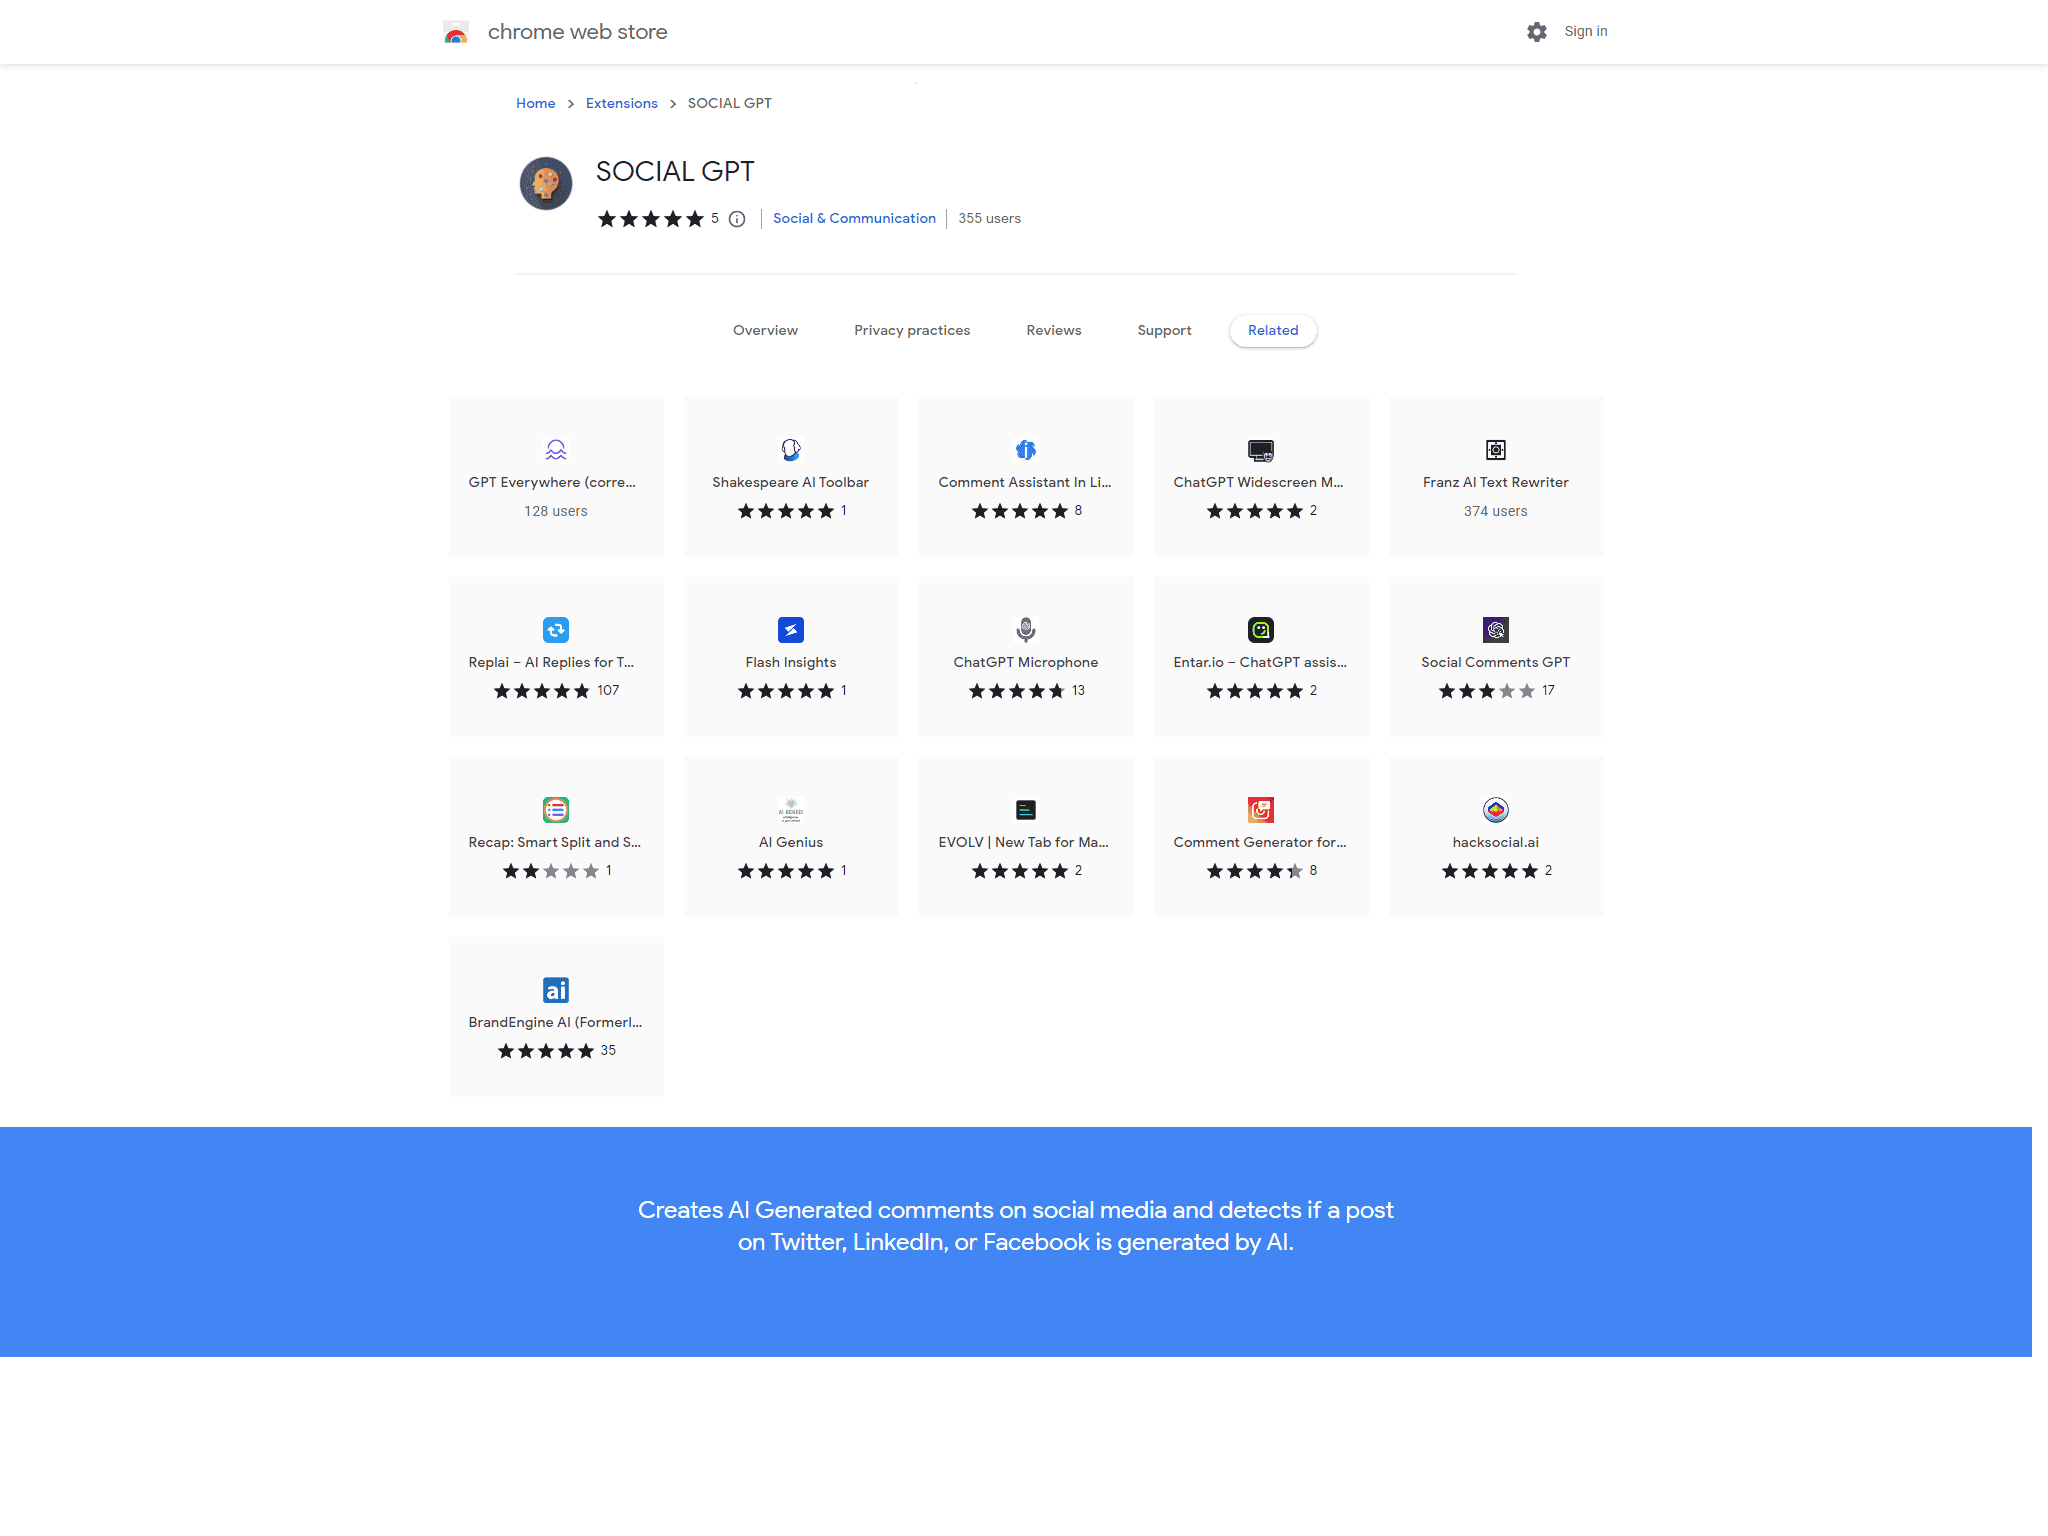The width and height of the screenshot is (2048, 1536).
Task: Open the Social & Communication category link
Action: coord(854,219)
